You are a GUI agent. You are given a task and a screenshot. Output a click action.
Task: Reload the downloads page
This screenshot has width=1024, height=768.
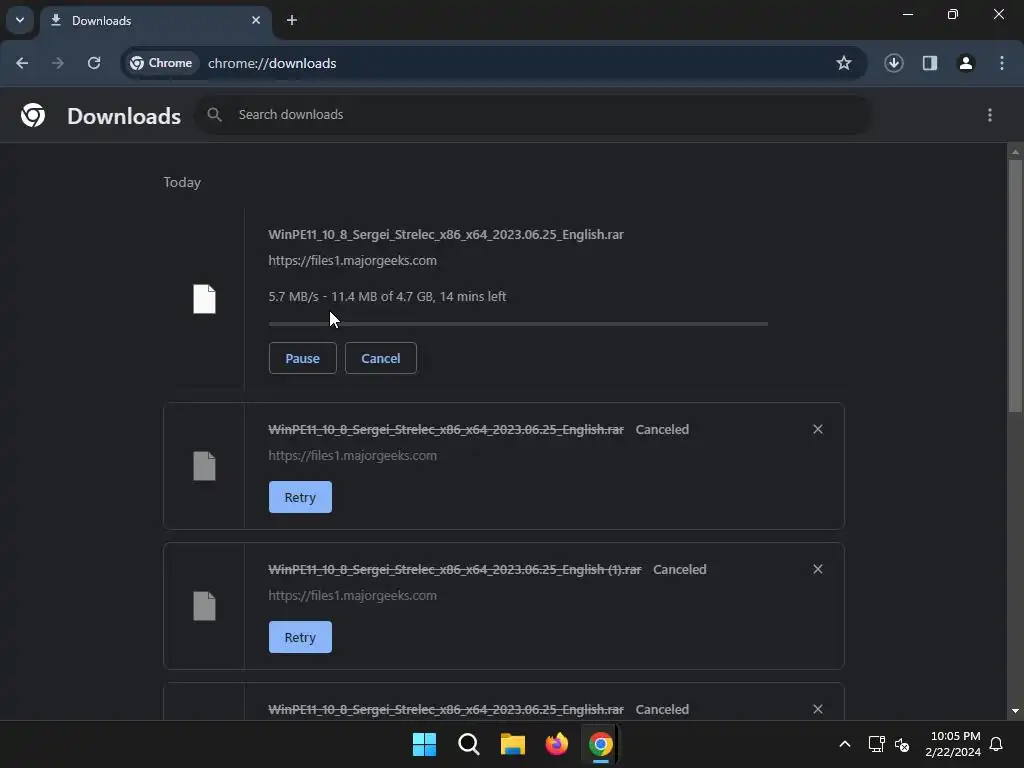pos(94,63)
